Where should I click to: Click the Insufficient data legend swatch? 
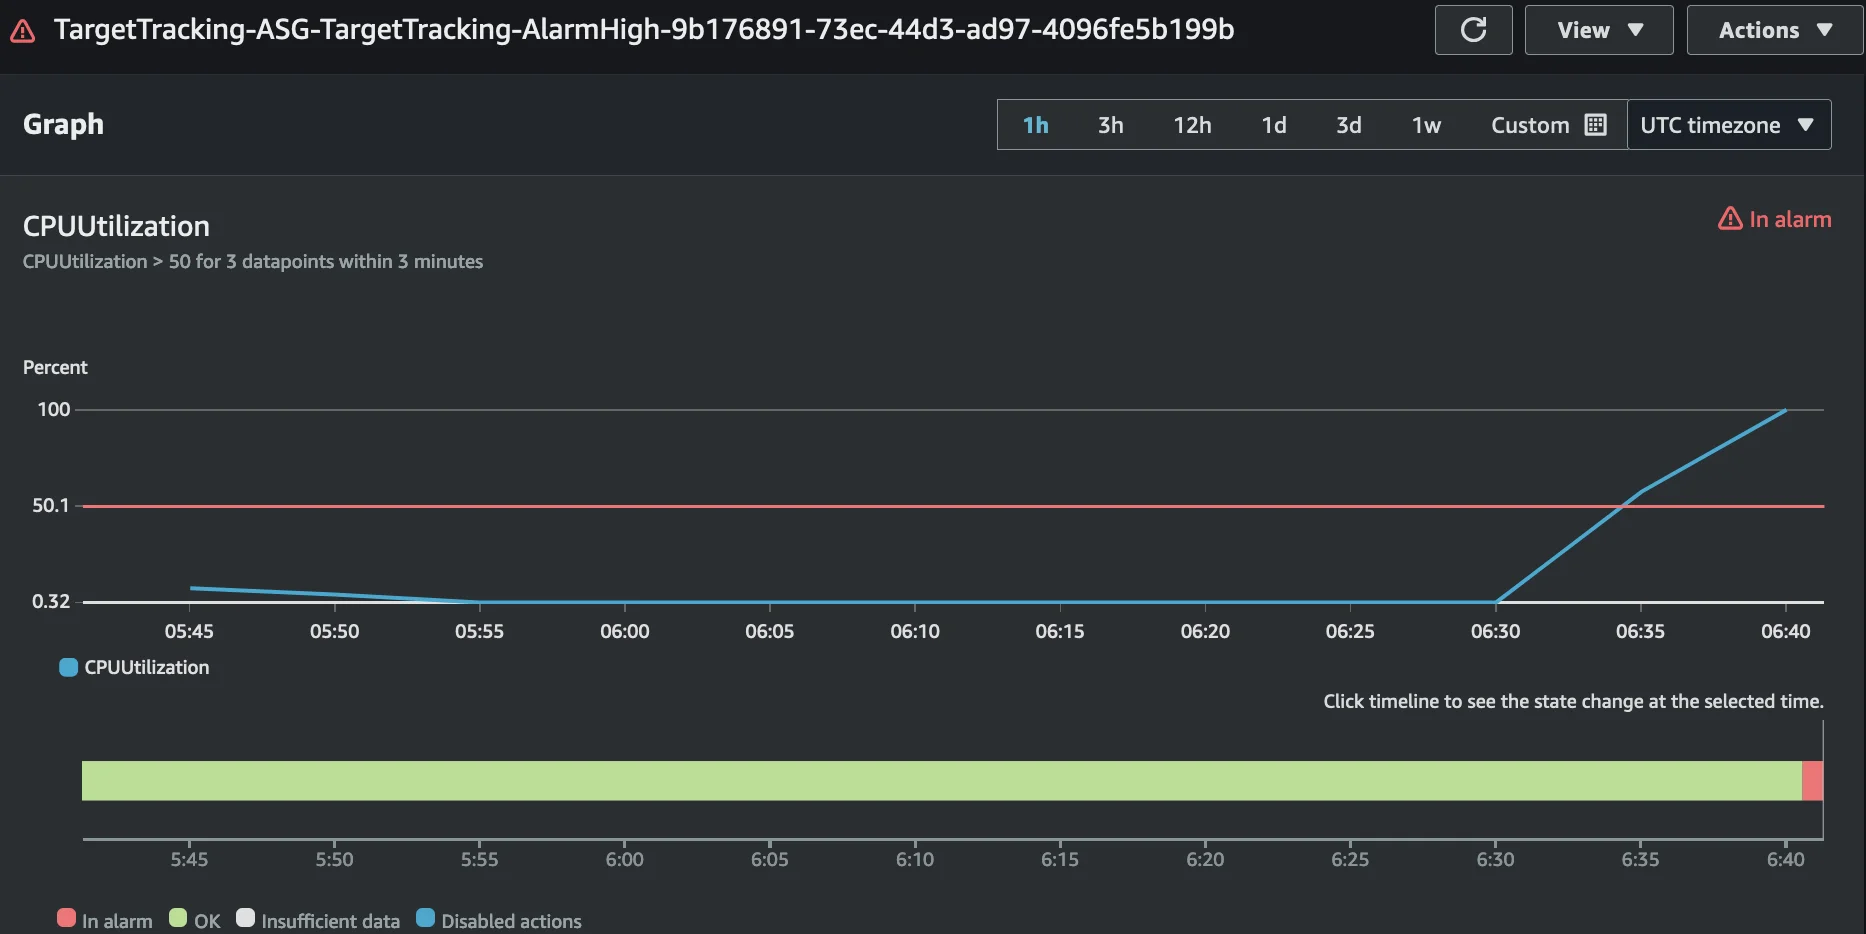[245, 918]
